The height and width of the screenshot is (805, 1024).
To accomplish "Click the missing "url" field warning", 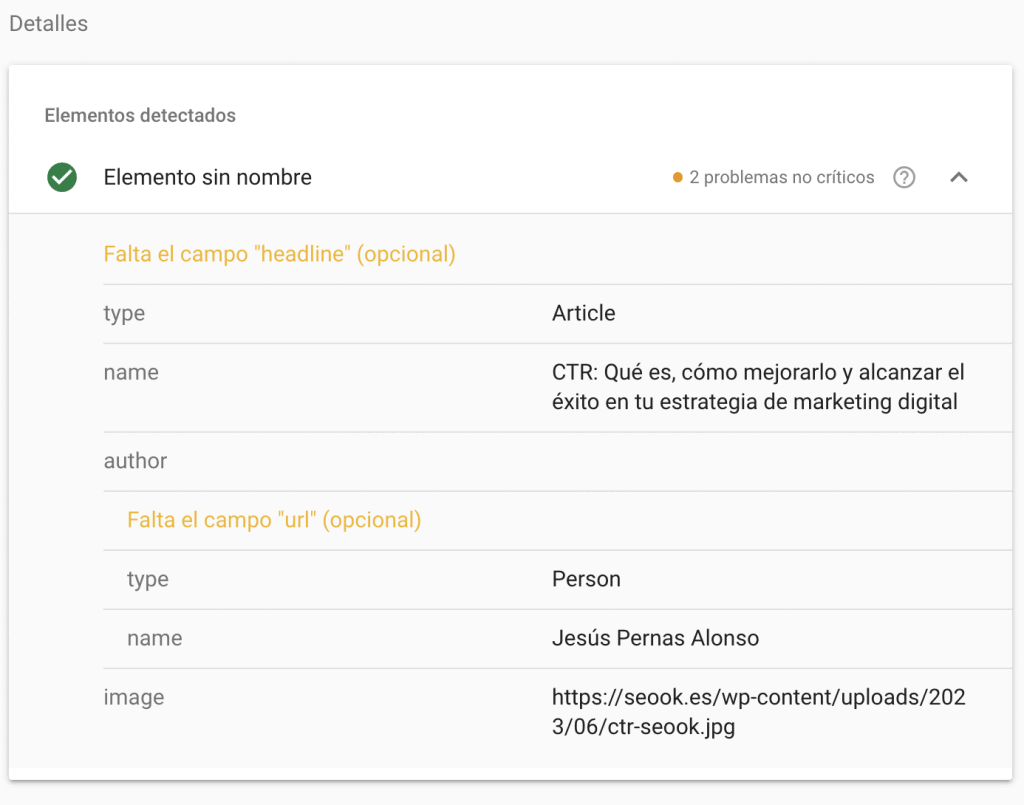I will click(274, 521).
